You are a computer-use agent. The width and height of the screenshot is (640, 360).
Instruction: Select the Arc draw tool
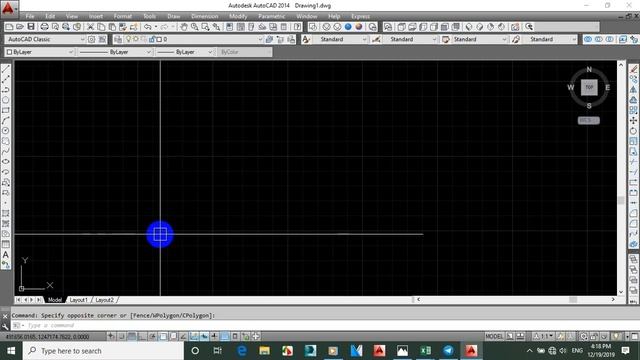coord(6,120)
